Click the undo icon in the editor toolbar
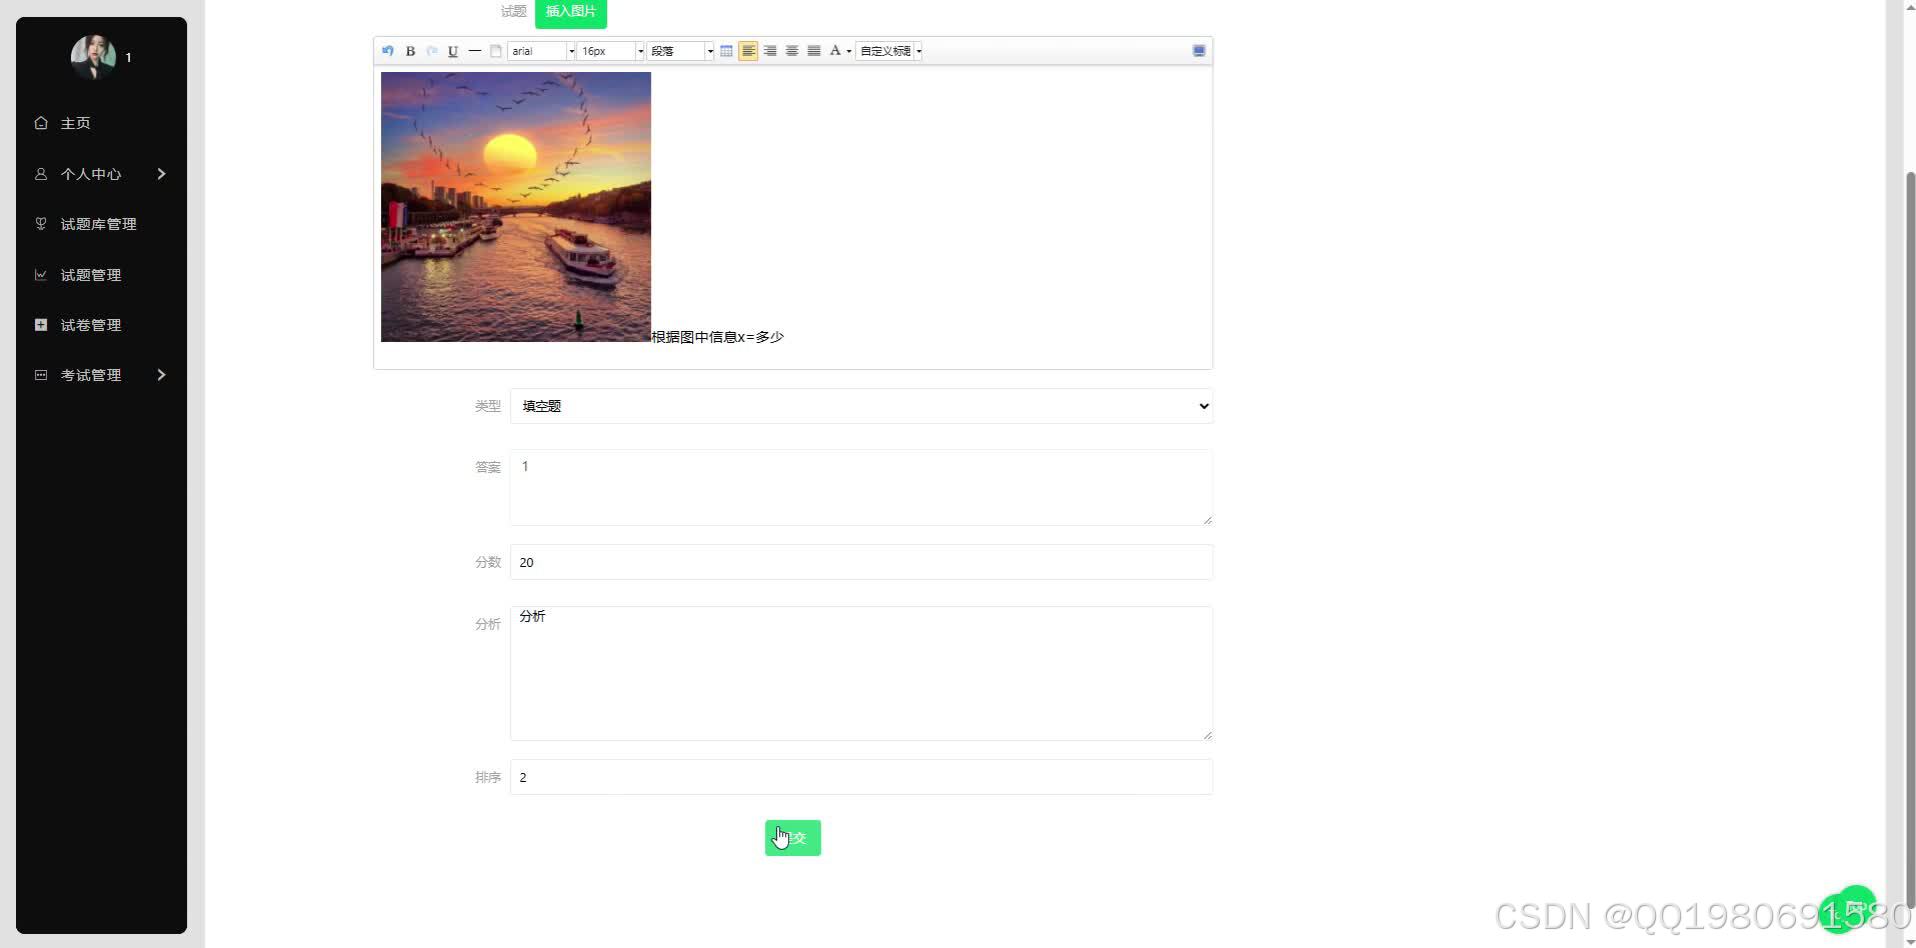Screen dimensions: 1916x948 pyautogui.click(x=388, y=51)
